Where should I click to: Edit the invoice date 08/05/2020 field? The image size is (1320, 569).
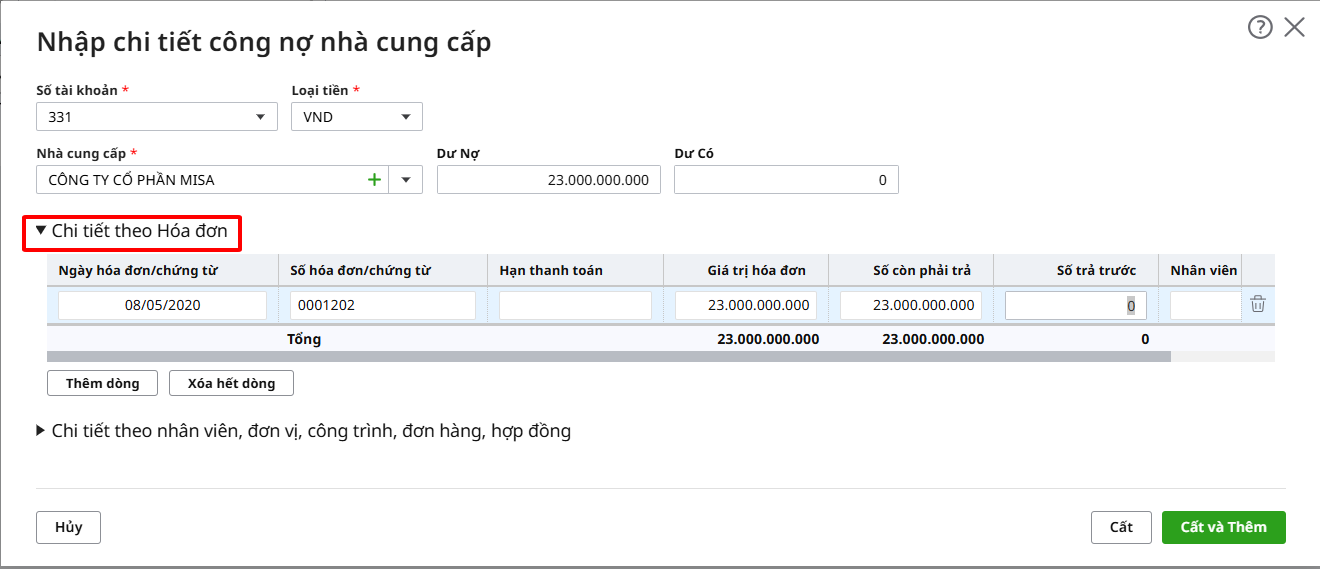click(x=162, y=306)
